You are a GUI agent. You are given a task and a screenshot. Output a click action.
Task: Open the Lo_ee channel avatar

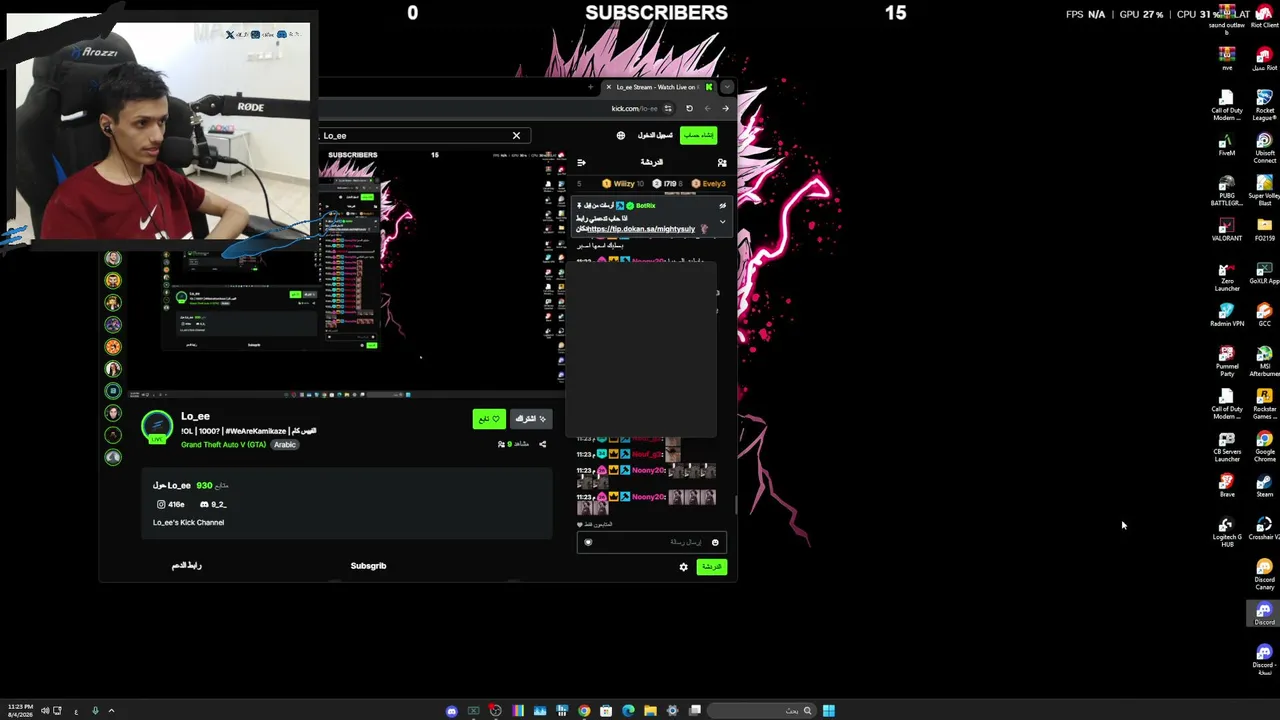[x=157, y=427]
